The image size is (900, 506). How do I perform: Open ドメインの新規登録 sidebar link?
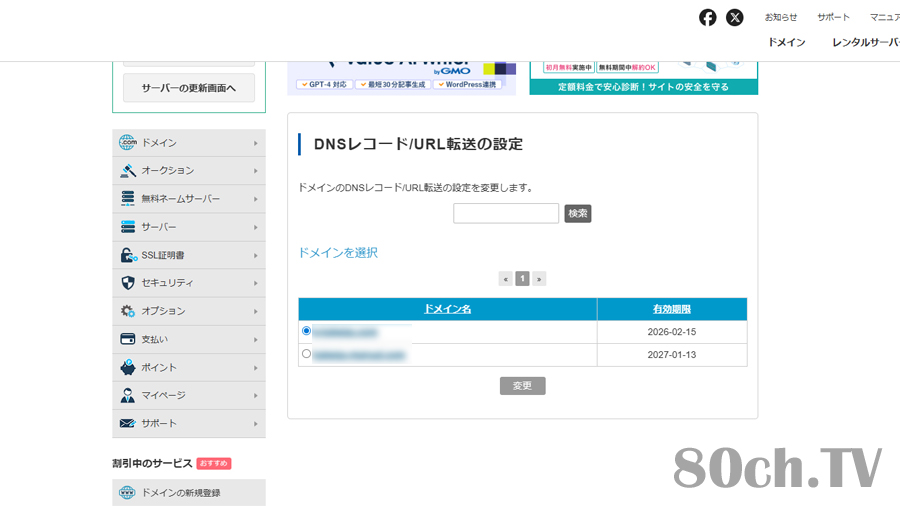pyautogui.click(x=189, y=492)
